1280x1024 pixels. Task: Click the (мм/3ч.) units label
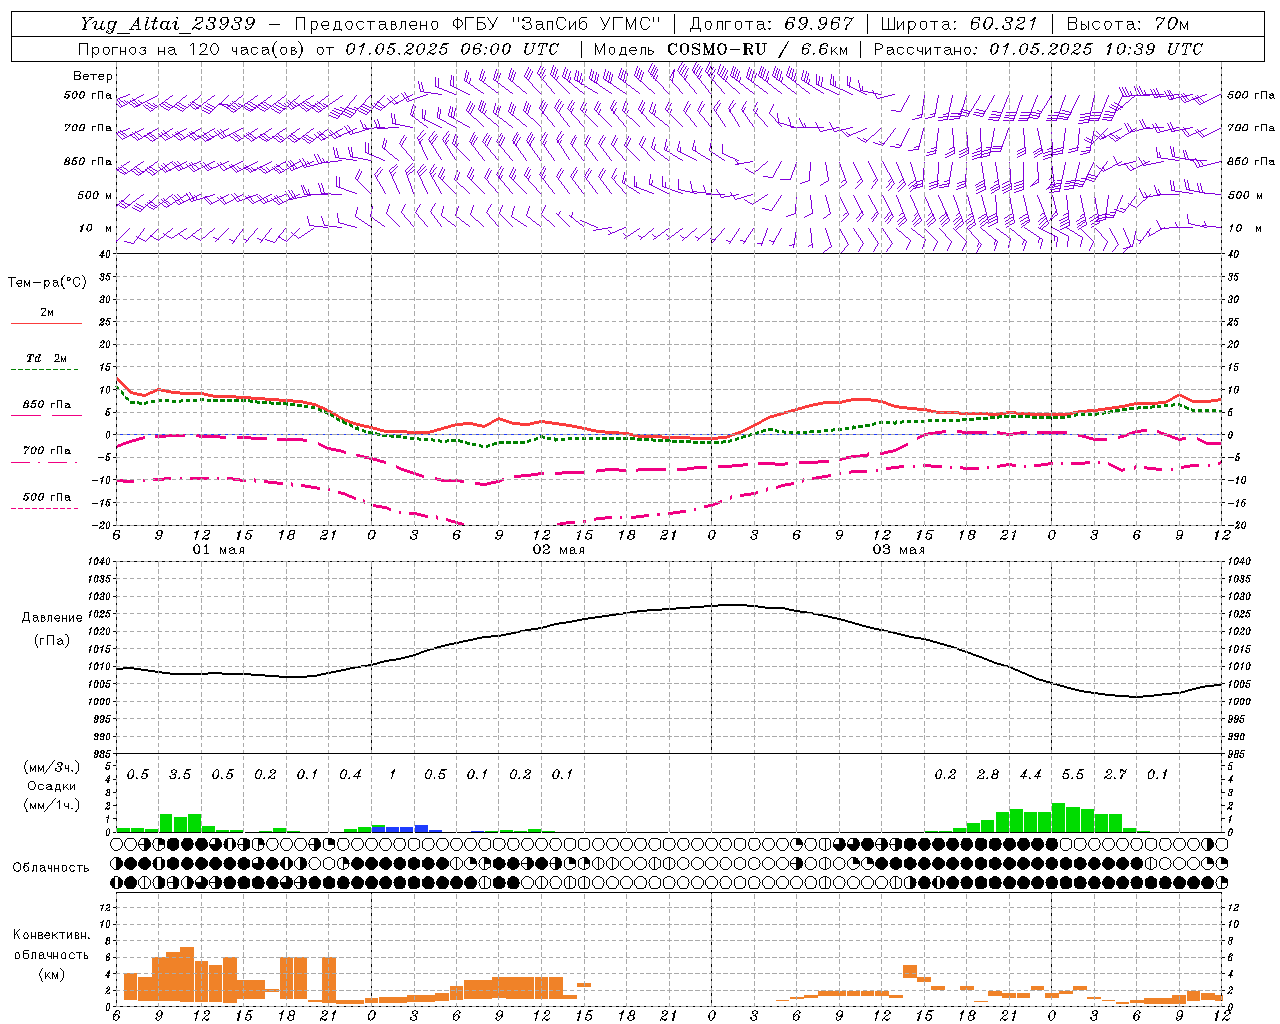(51, 768)
